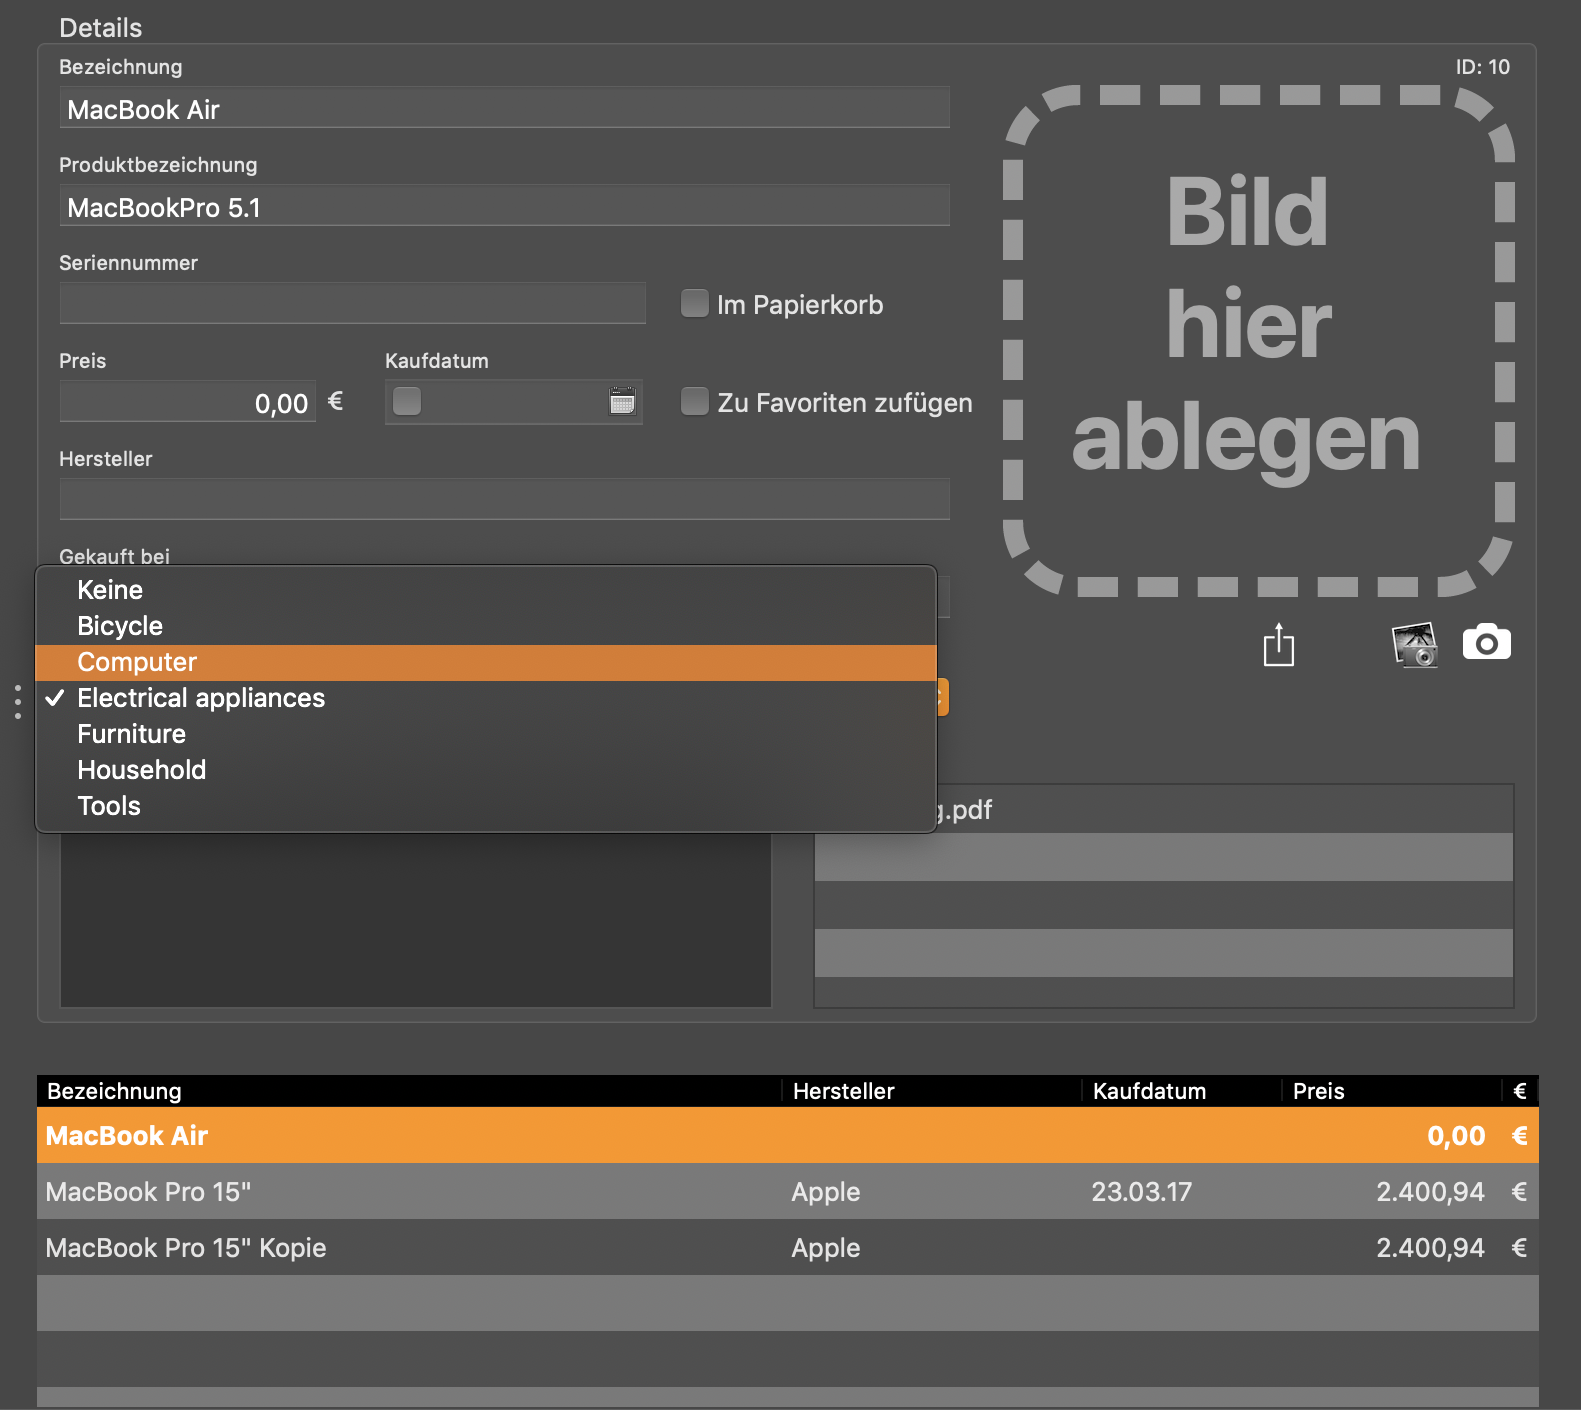Click the 0,00 price in MacBook Air row
The height and width of the screenshot is (1410, 1581).
tap(1456, 1136)
